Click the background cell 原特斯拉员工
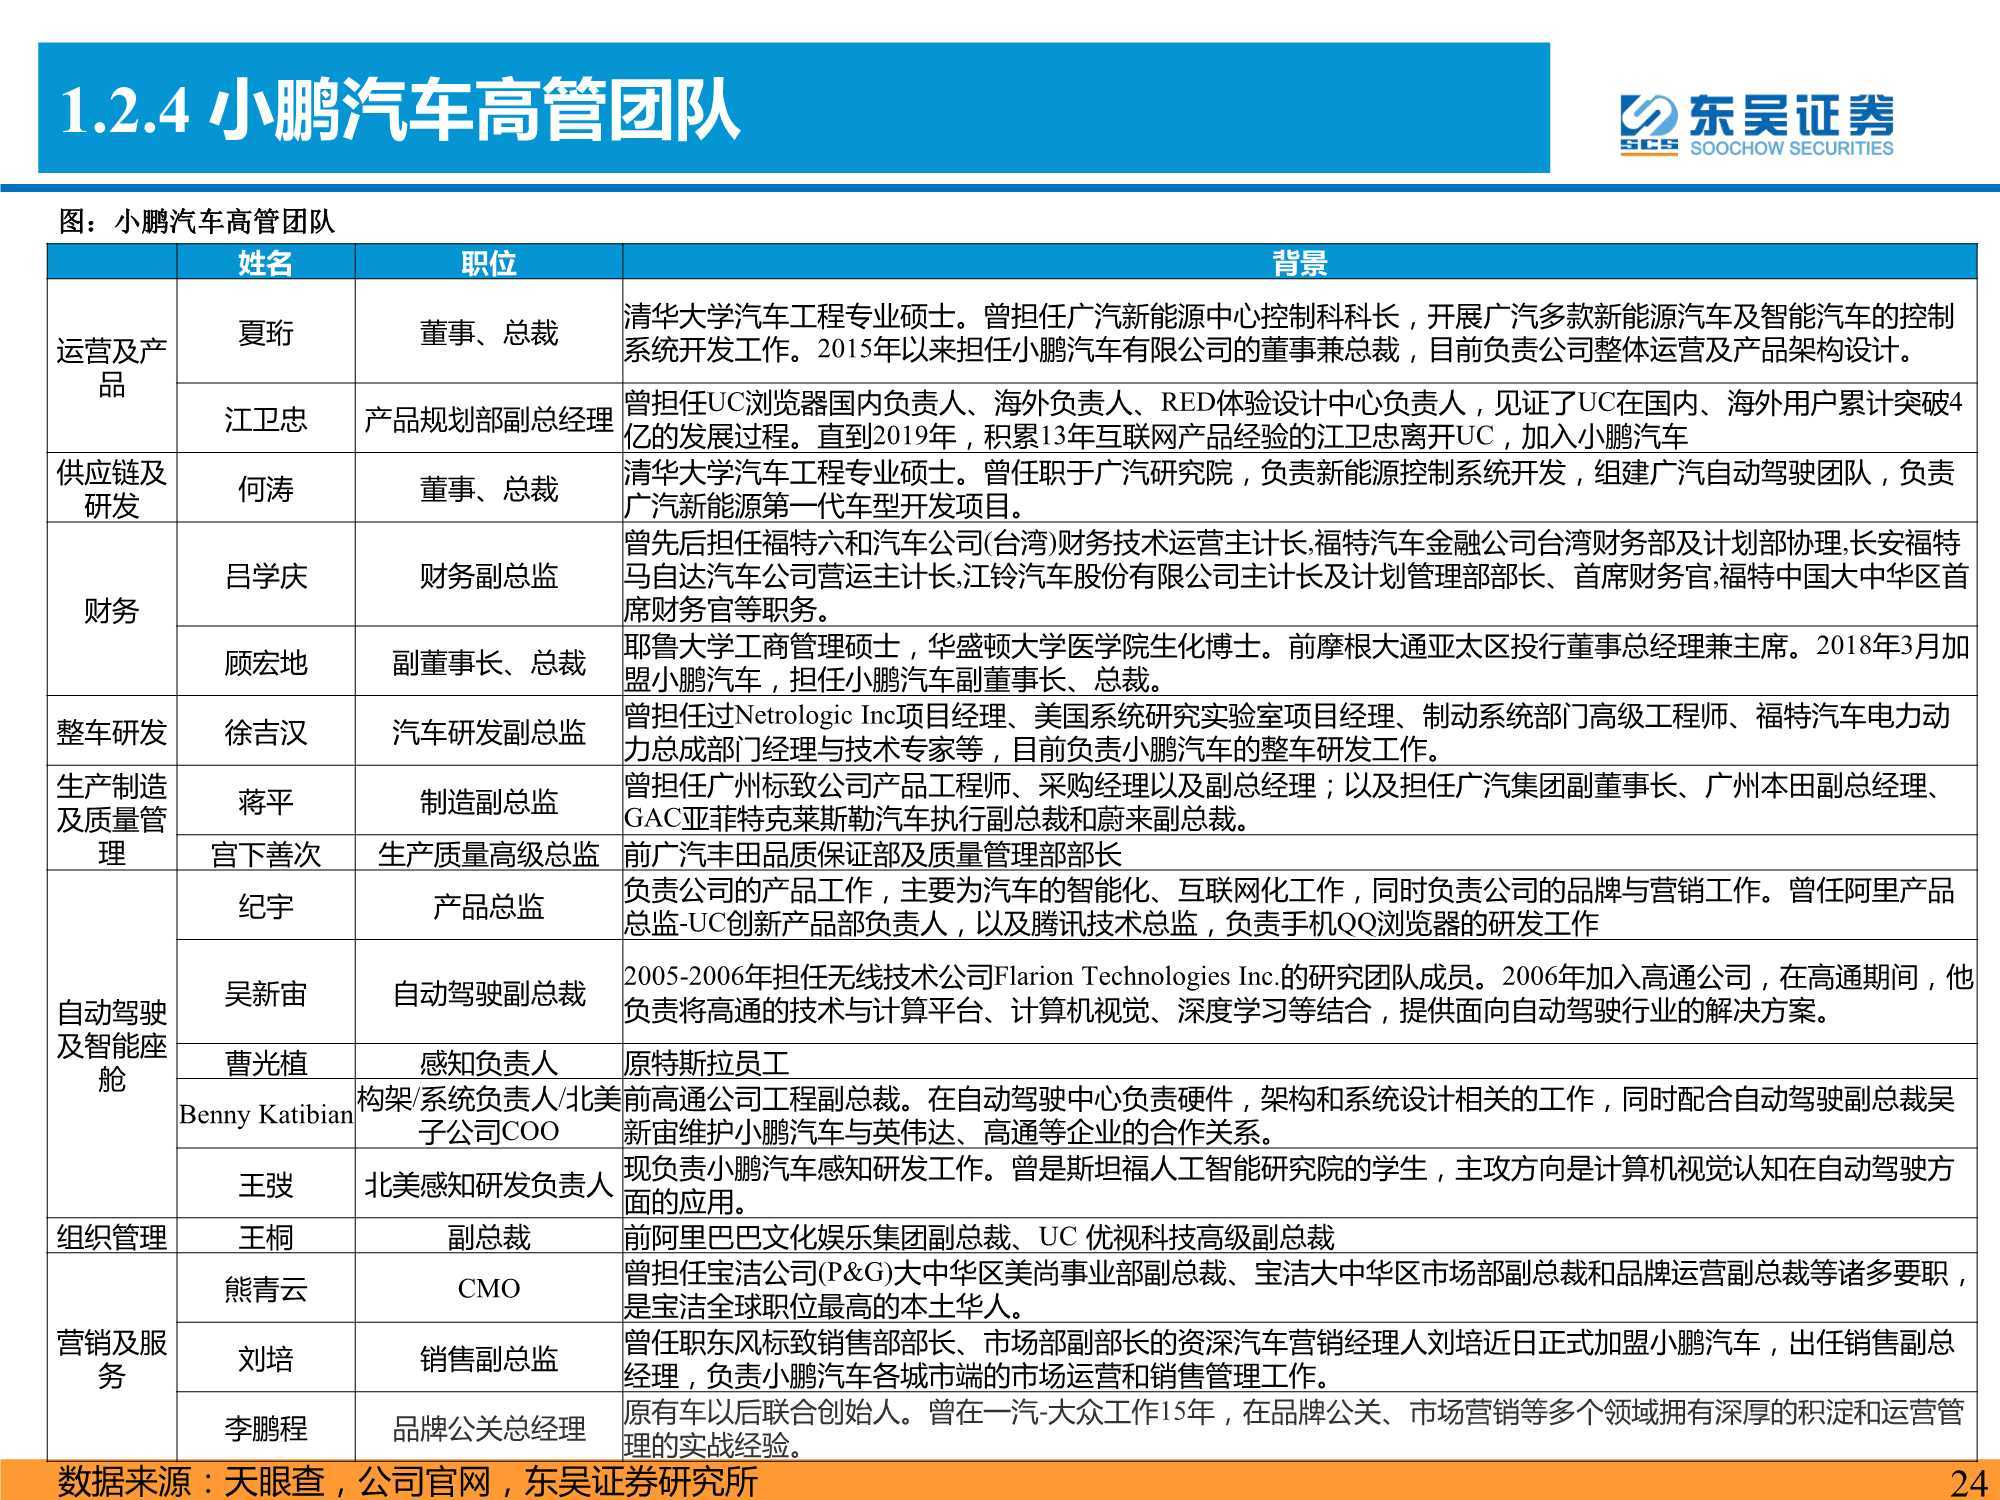This screenshot has width=2000, height=1500. (x=1299, y=1062)
